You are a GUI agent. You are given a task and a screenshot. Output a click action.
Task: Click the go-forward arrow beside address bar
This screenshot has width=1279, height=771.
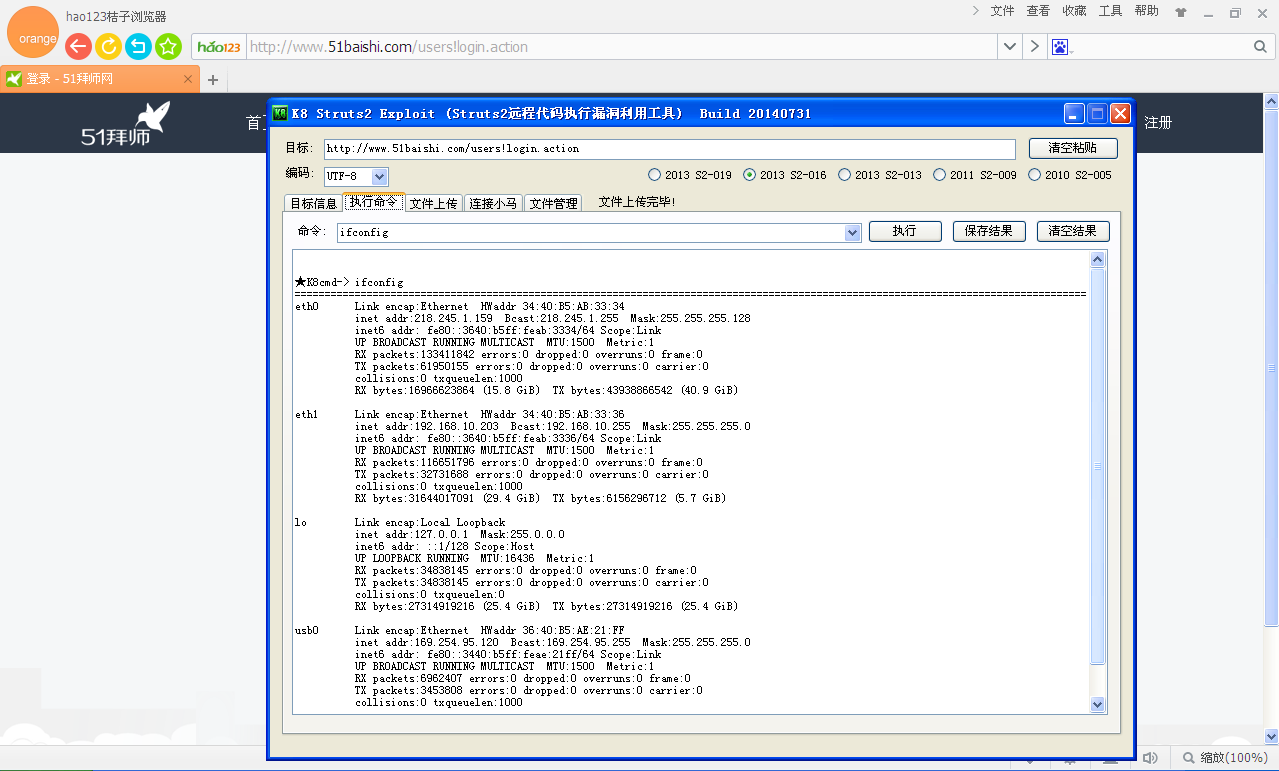pos(1034,47)
